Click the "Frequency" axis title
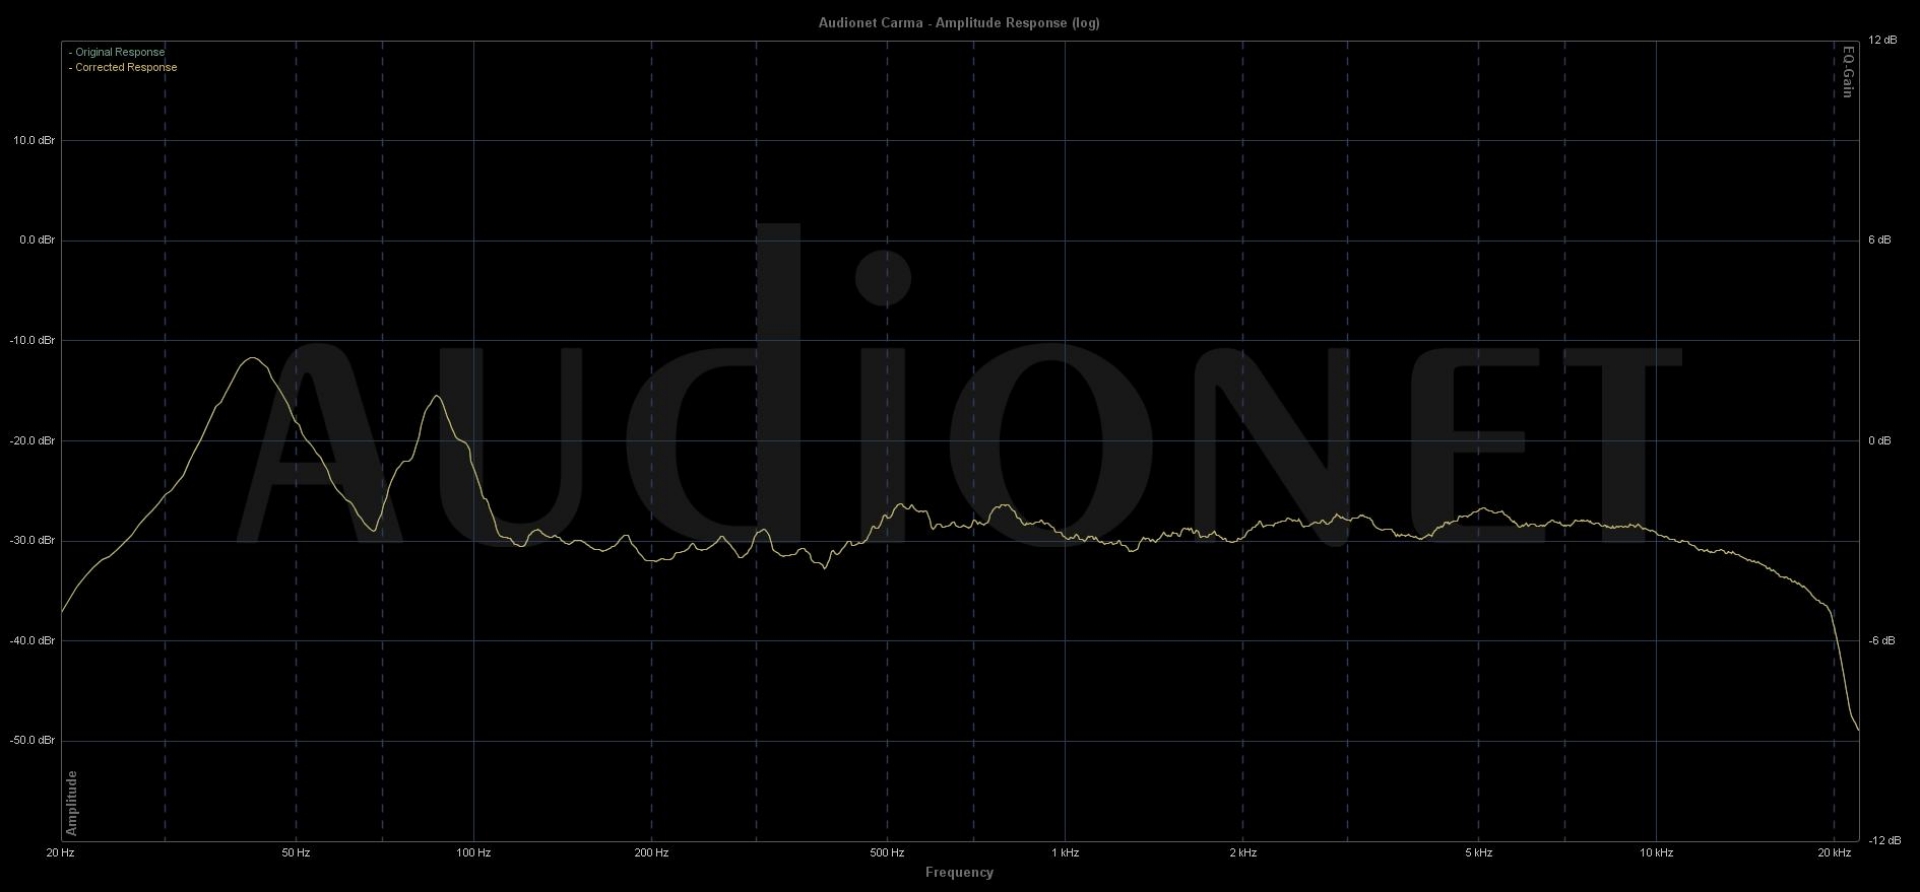The image size is (1920, 892). 959,872
